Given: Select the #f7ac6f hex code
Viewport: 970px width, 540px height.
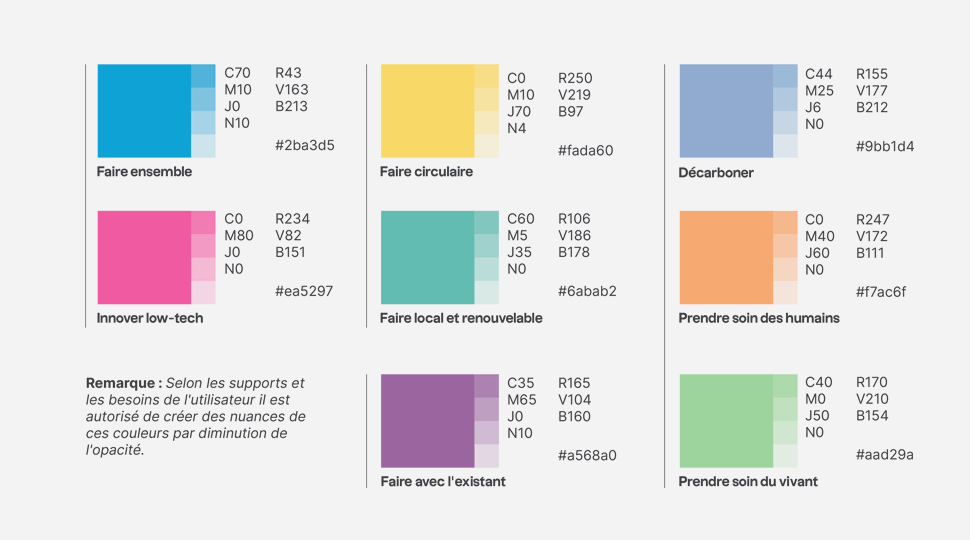Looking at the screenshot, I should [881, 292].
